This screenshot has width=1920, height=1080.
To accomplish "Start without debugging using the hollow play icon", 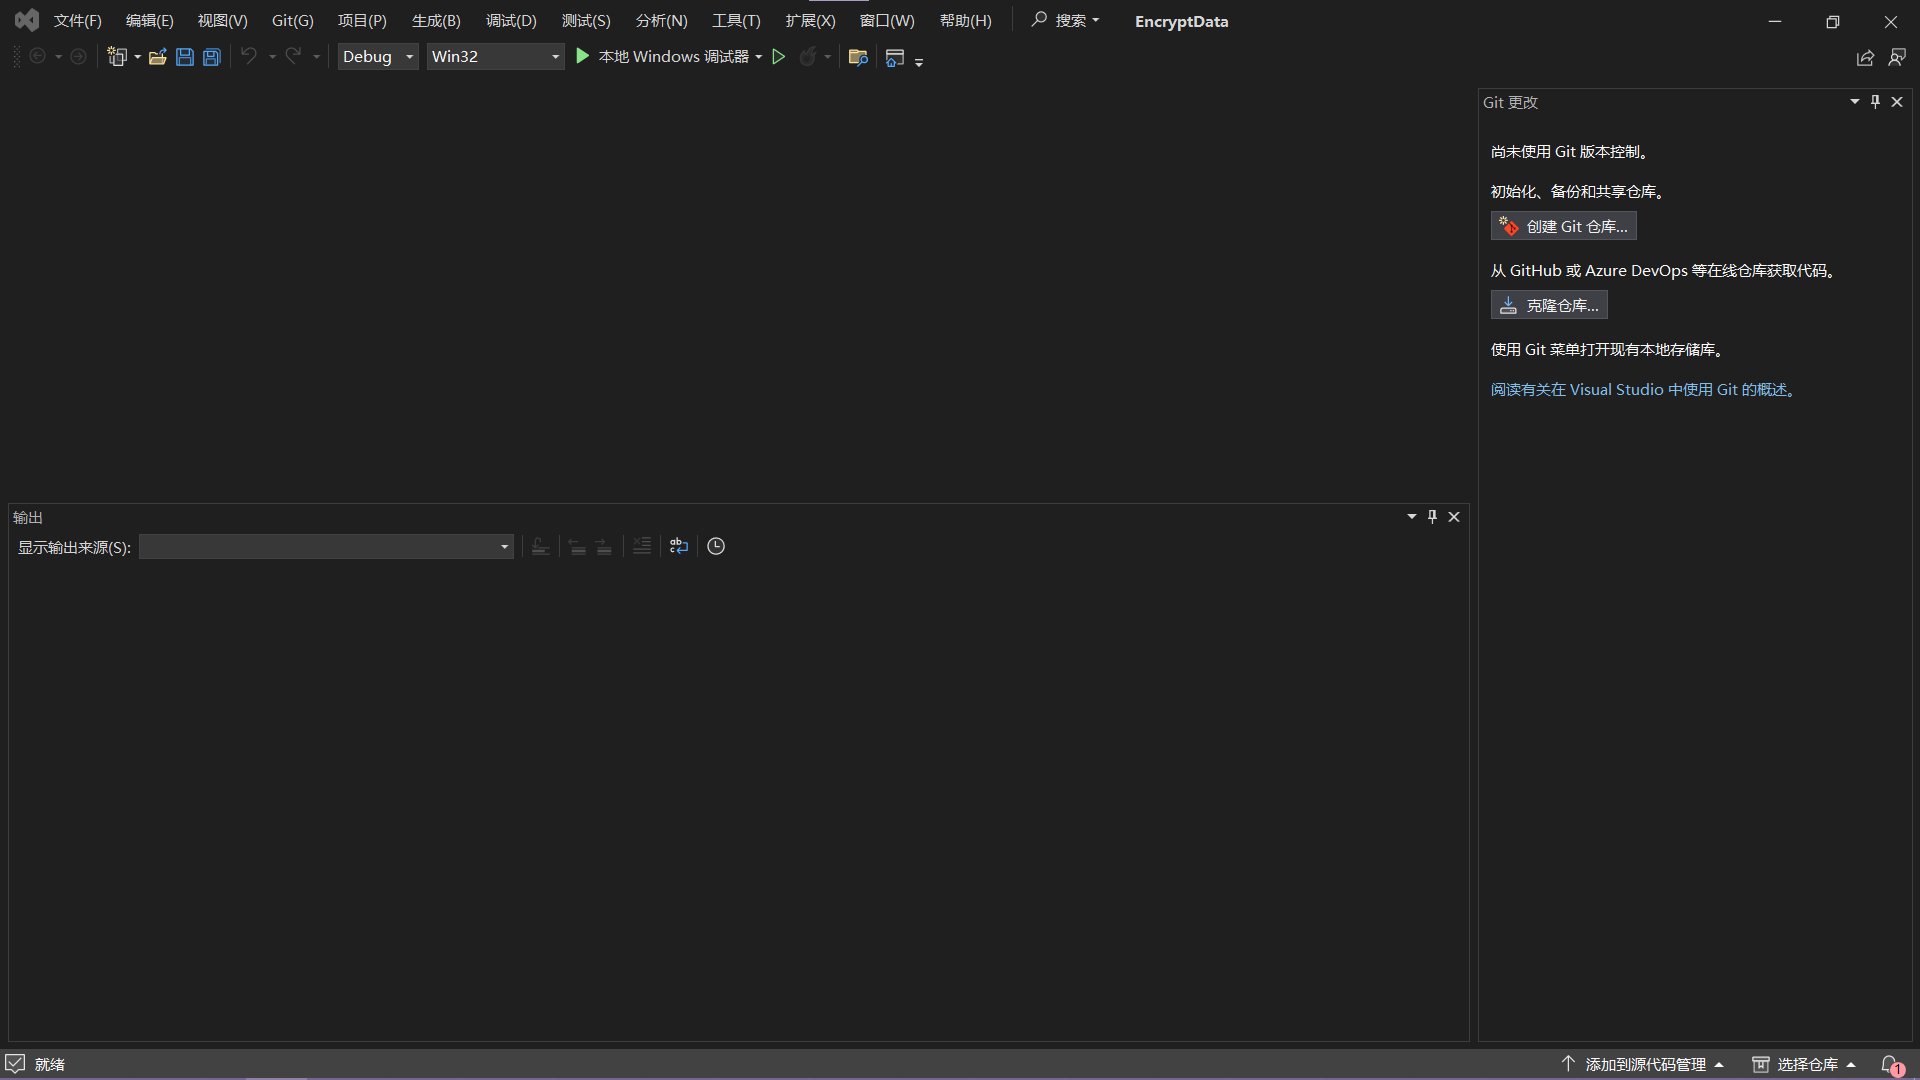I will (x=779, y=57).
